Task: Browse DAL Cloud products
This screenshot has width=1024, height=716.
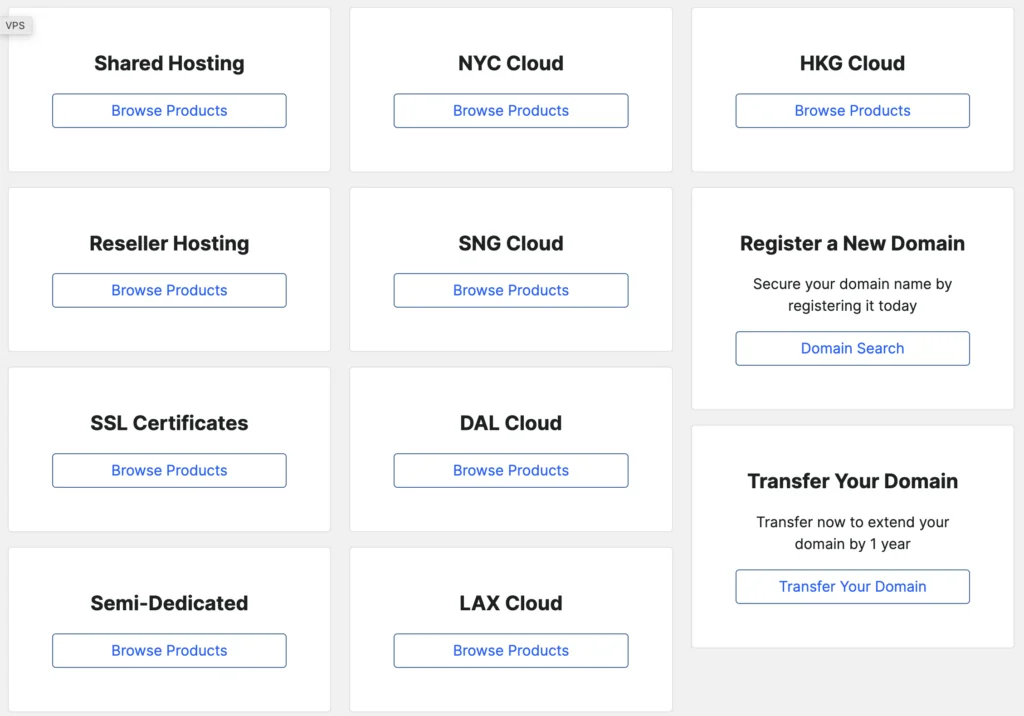Action: pyautogui.click(x=511, y=470)
